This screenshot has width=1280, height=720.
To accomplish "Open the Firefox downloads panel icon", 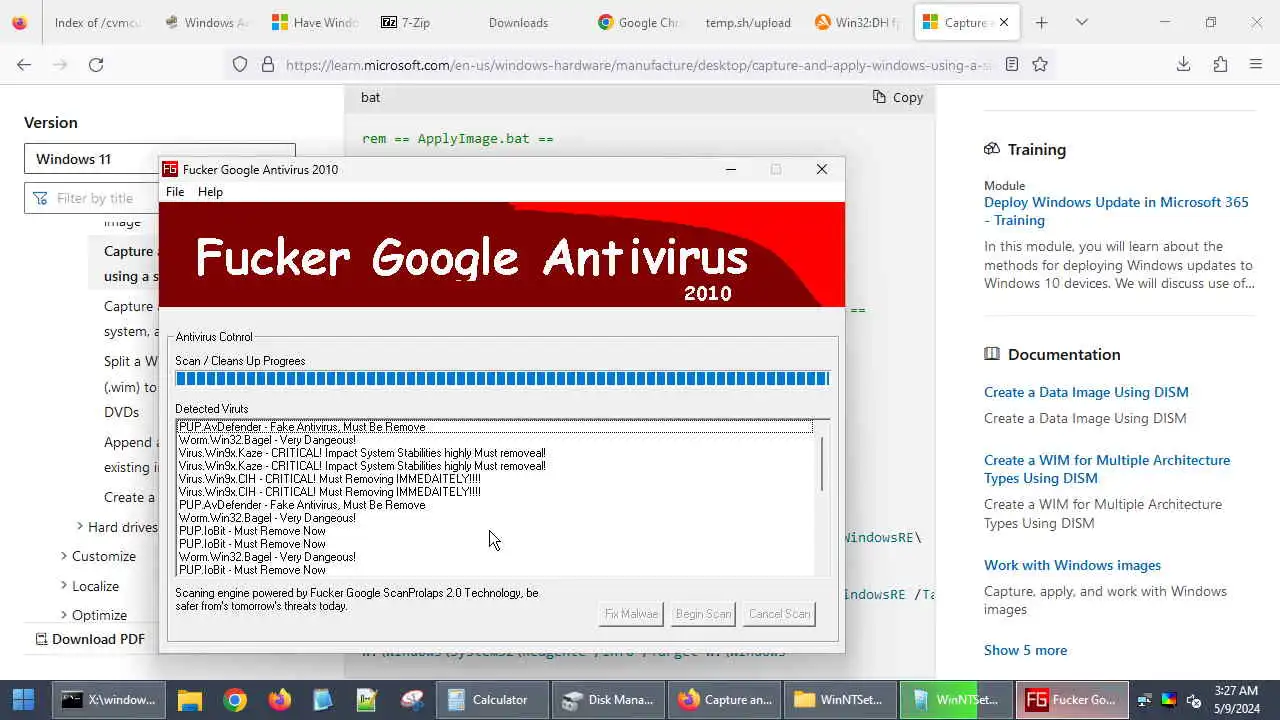I will [1183, 64].
